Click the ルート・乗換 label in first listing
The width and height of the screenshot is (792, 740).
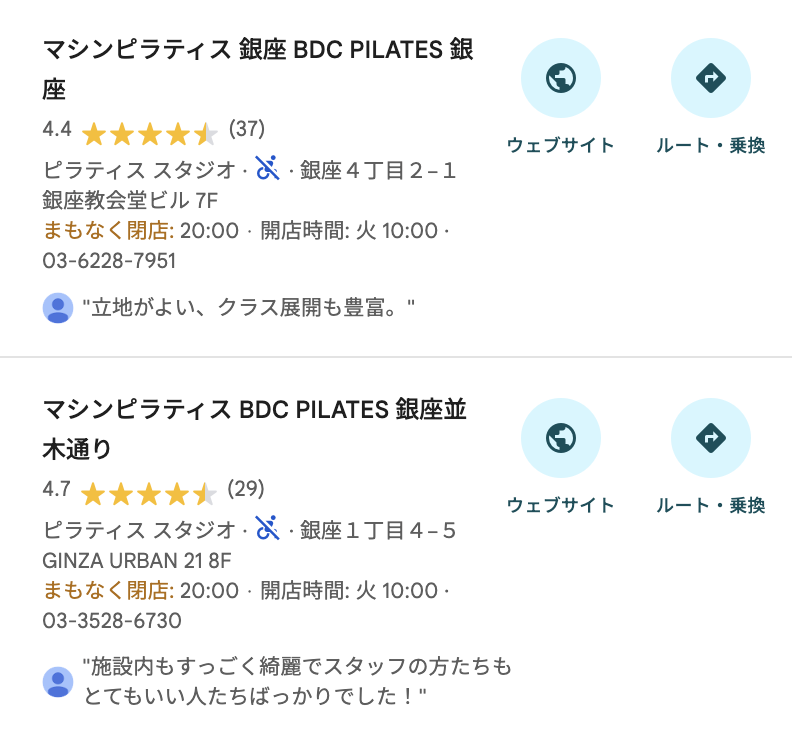(x=710, y=146)
